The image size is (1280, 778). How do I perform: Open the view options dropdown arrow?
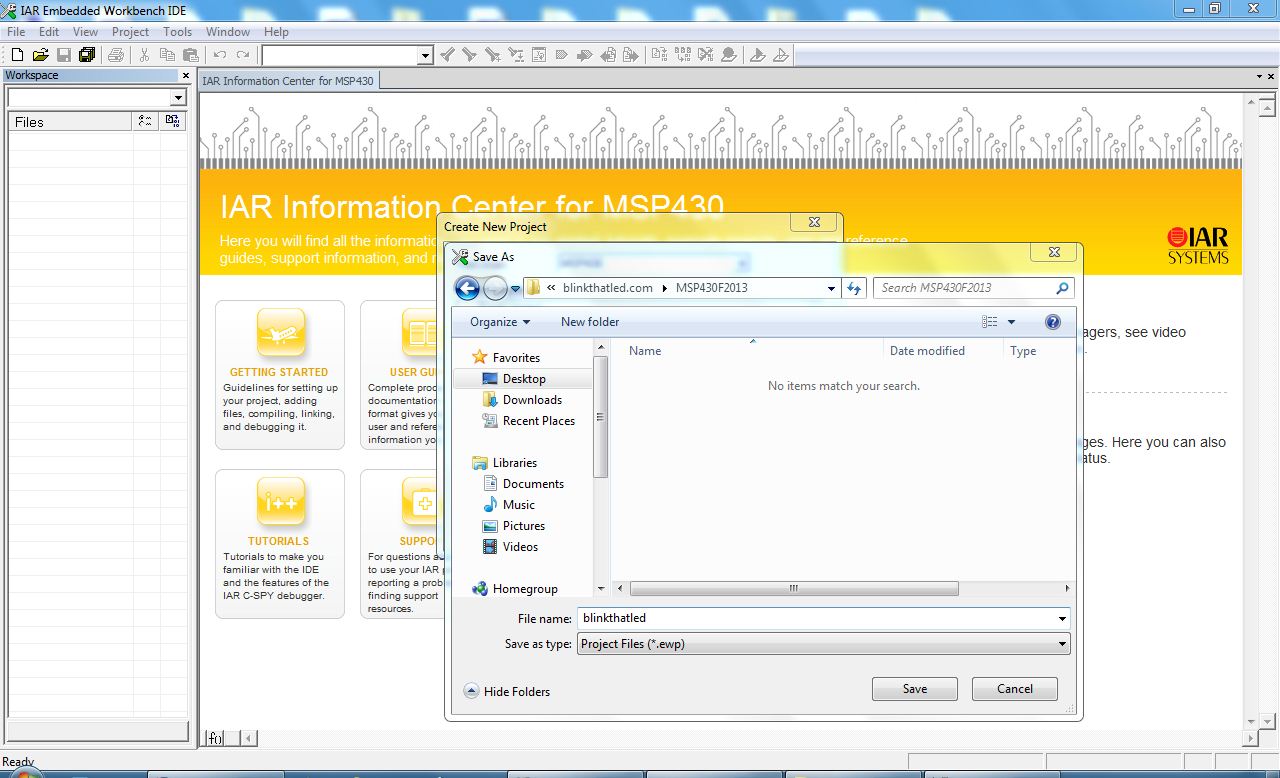[1011, 322]
